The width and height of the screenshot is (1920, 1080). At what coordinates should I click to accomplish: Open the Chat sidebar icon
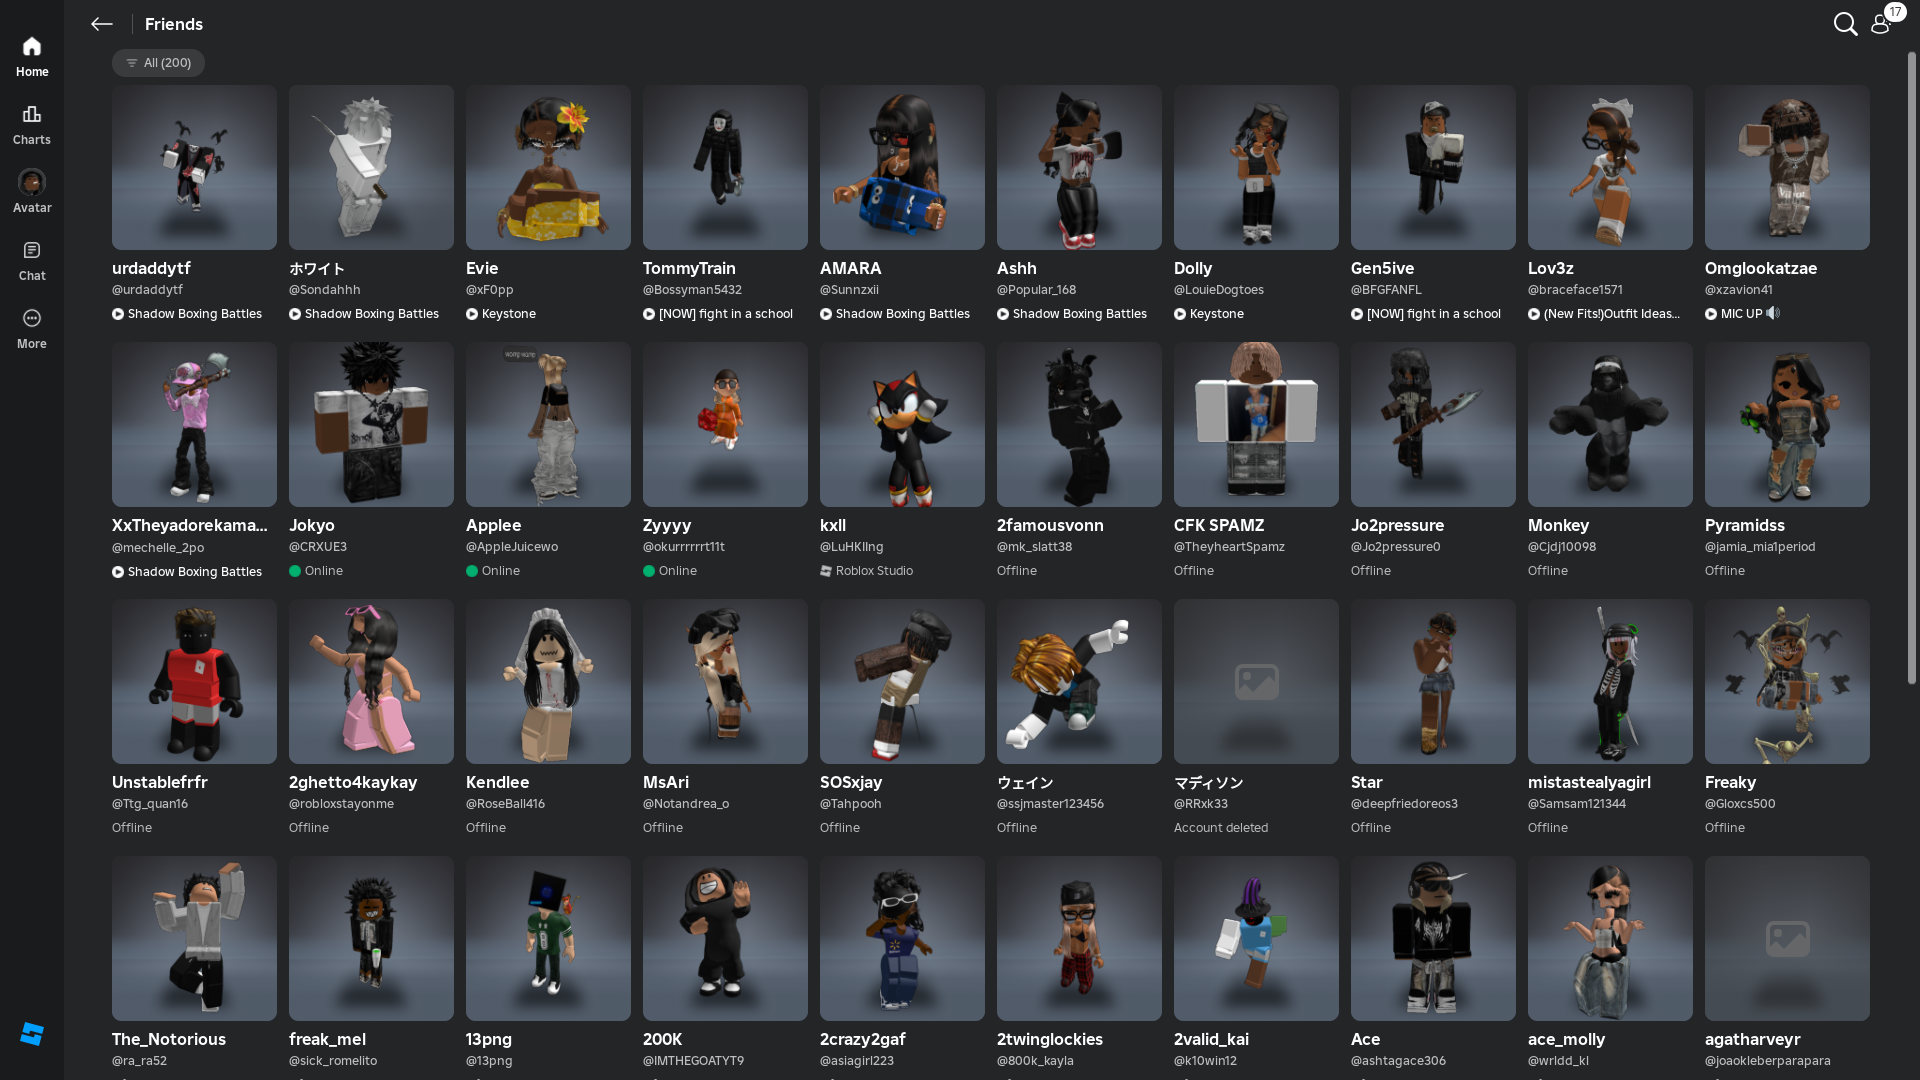coord(32,260)
